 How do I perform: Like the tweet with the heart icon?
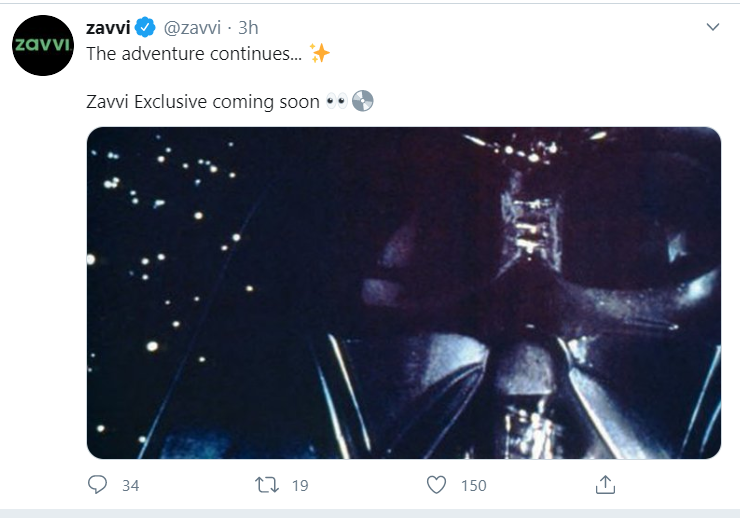click(436, 485)
